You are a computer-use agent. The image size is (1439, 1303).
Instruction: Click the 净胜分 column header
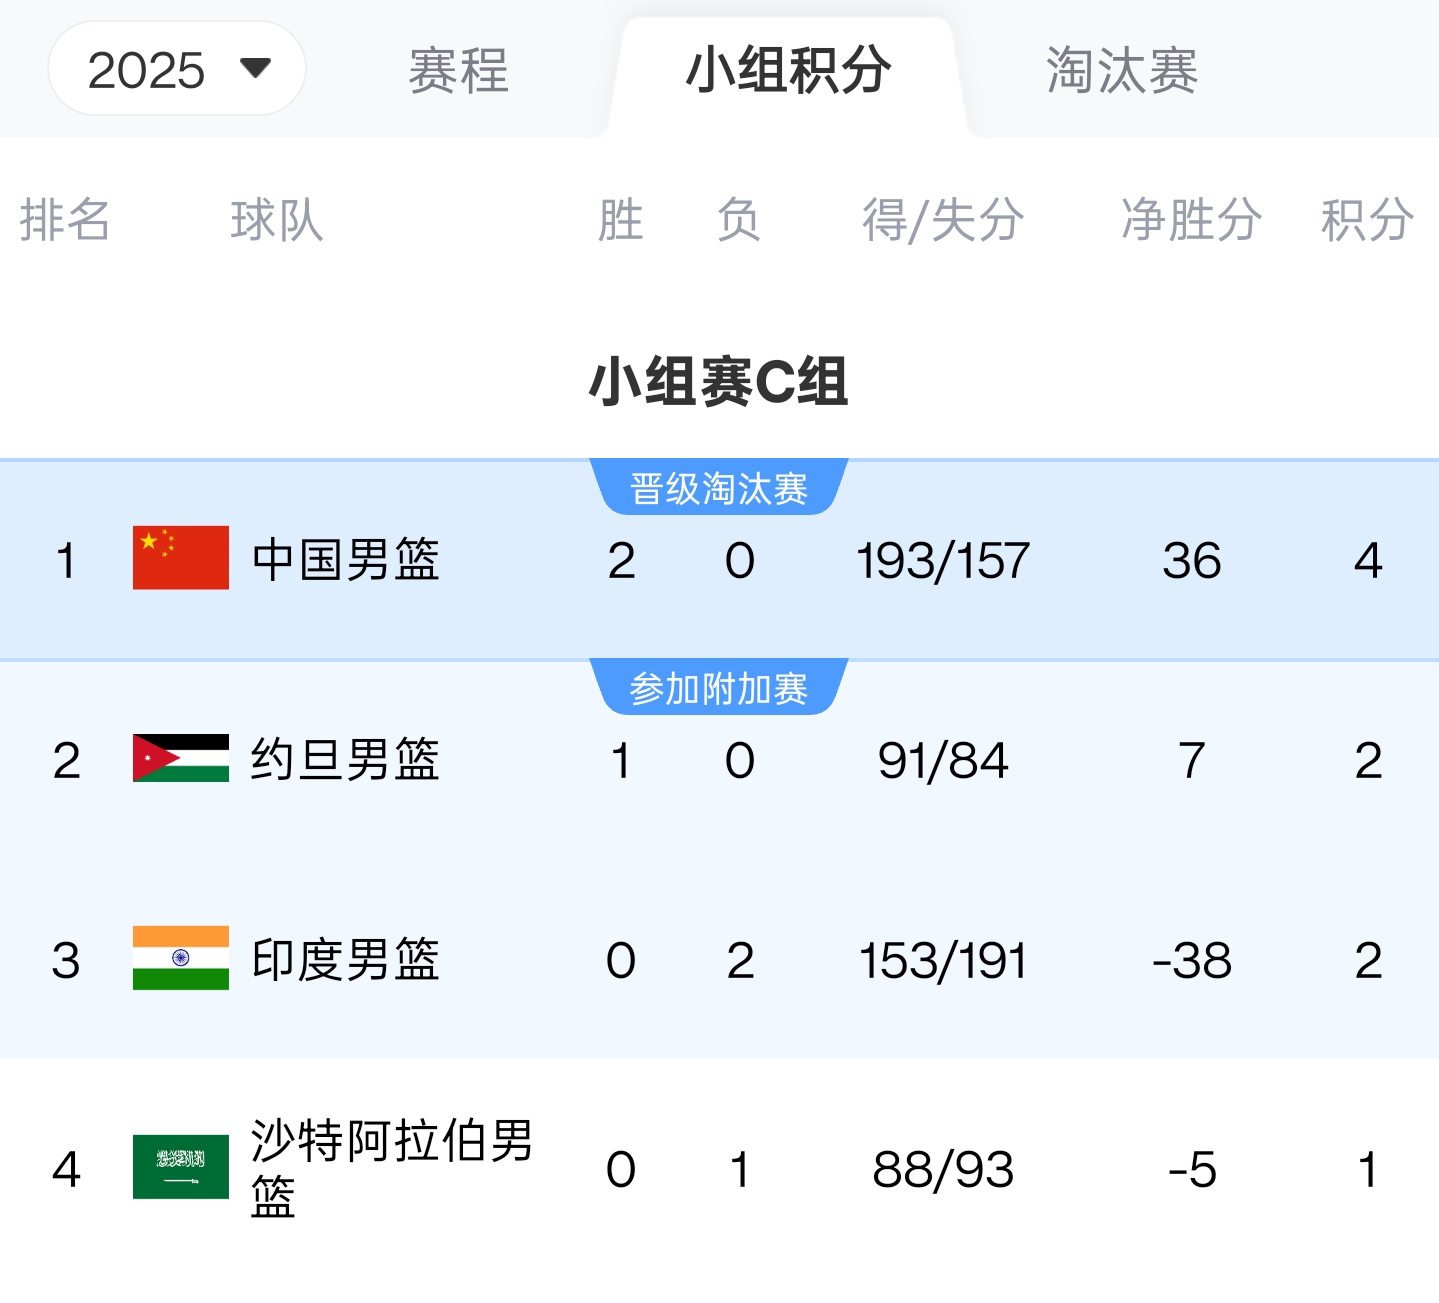click(x=1191, y=220)
